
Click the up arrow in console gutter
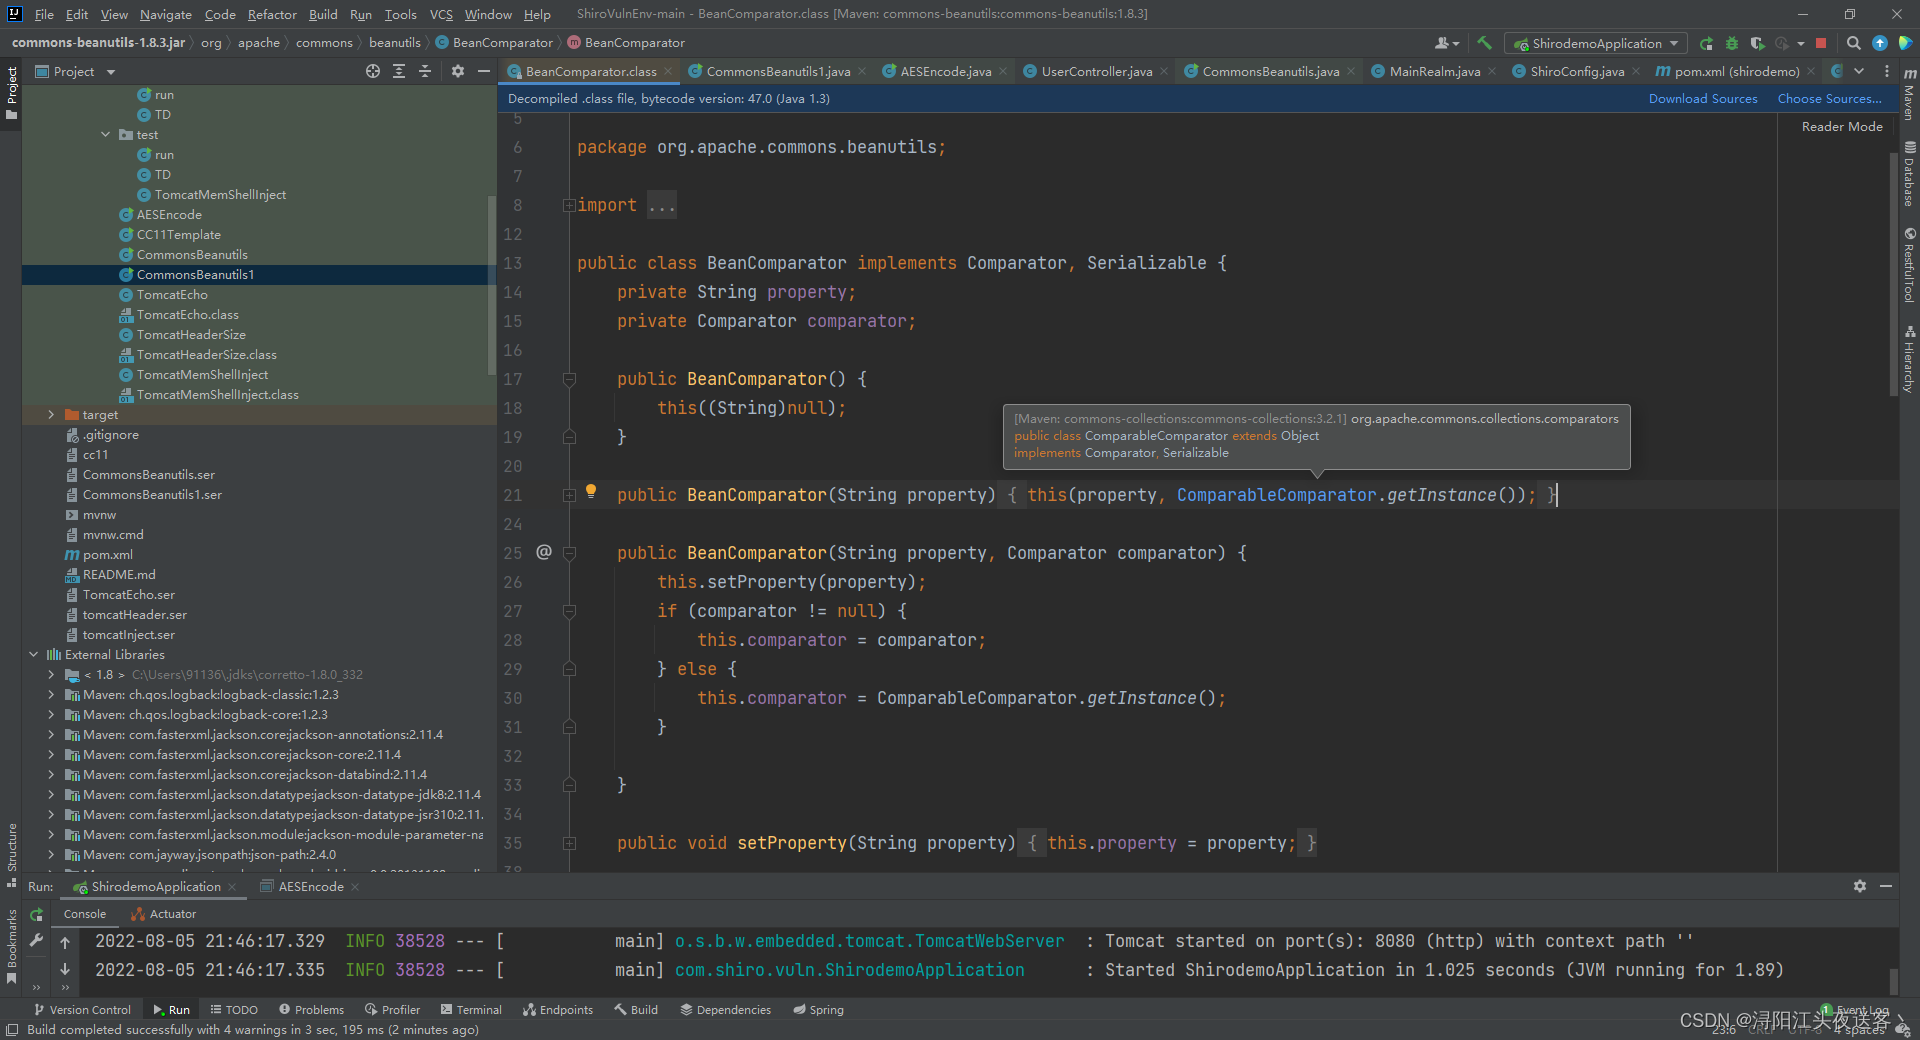65,942
